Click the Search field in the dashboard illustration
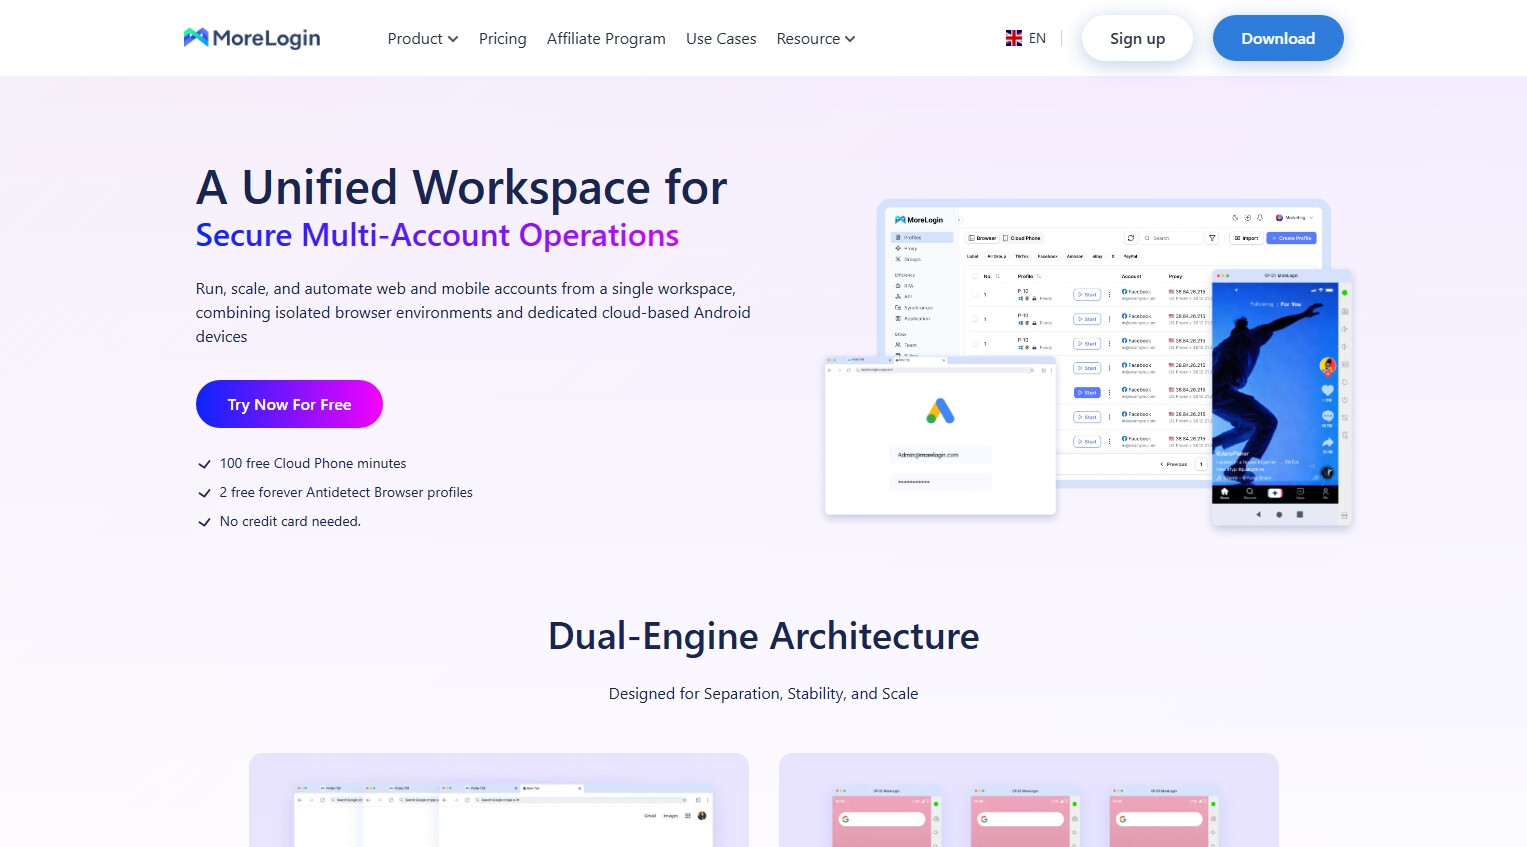The height and width of the screenshot is (847, 1527). click(x=1171, y=238)
